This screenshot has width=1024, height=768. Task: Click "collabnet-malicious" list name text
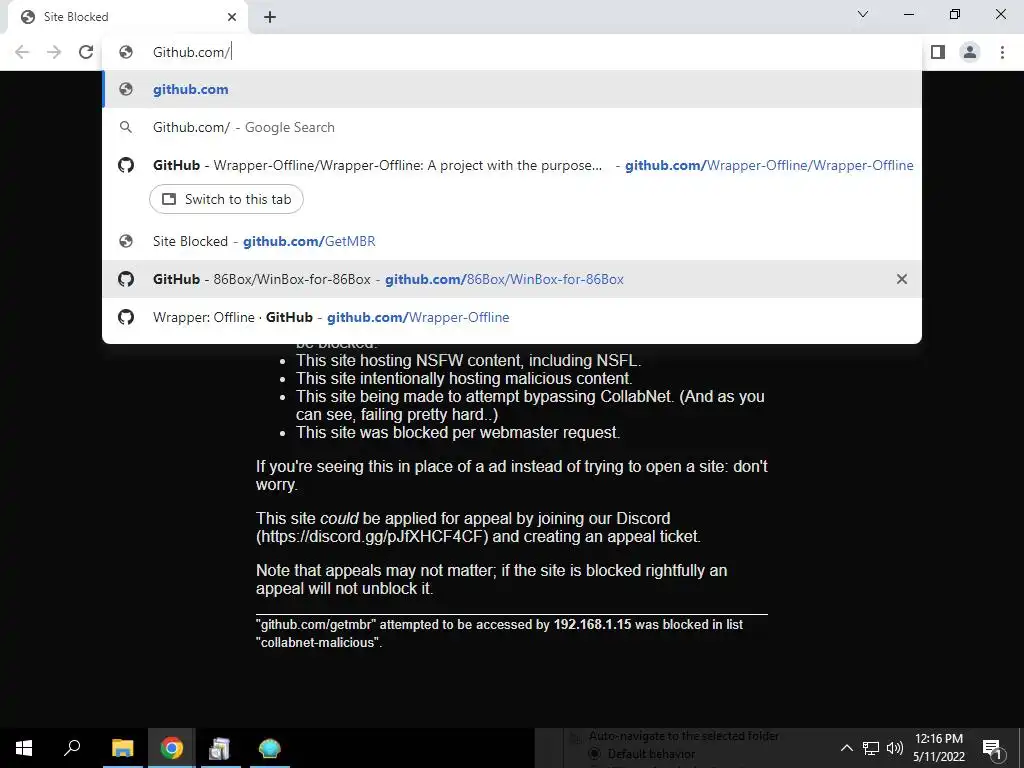pos(317,643)
